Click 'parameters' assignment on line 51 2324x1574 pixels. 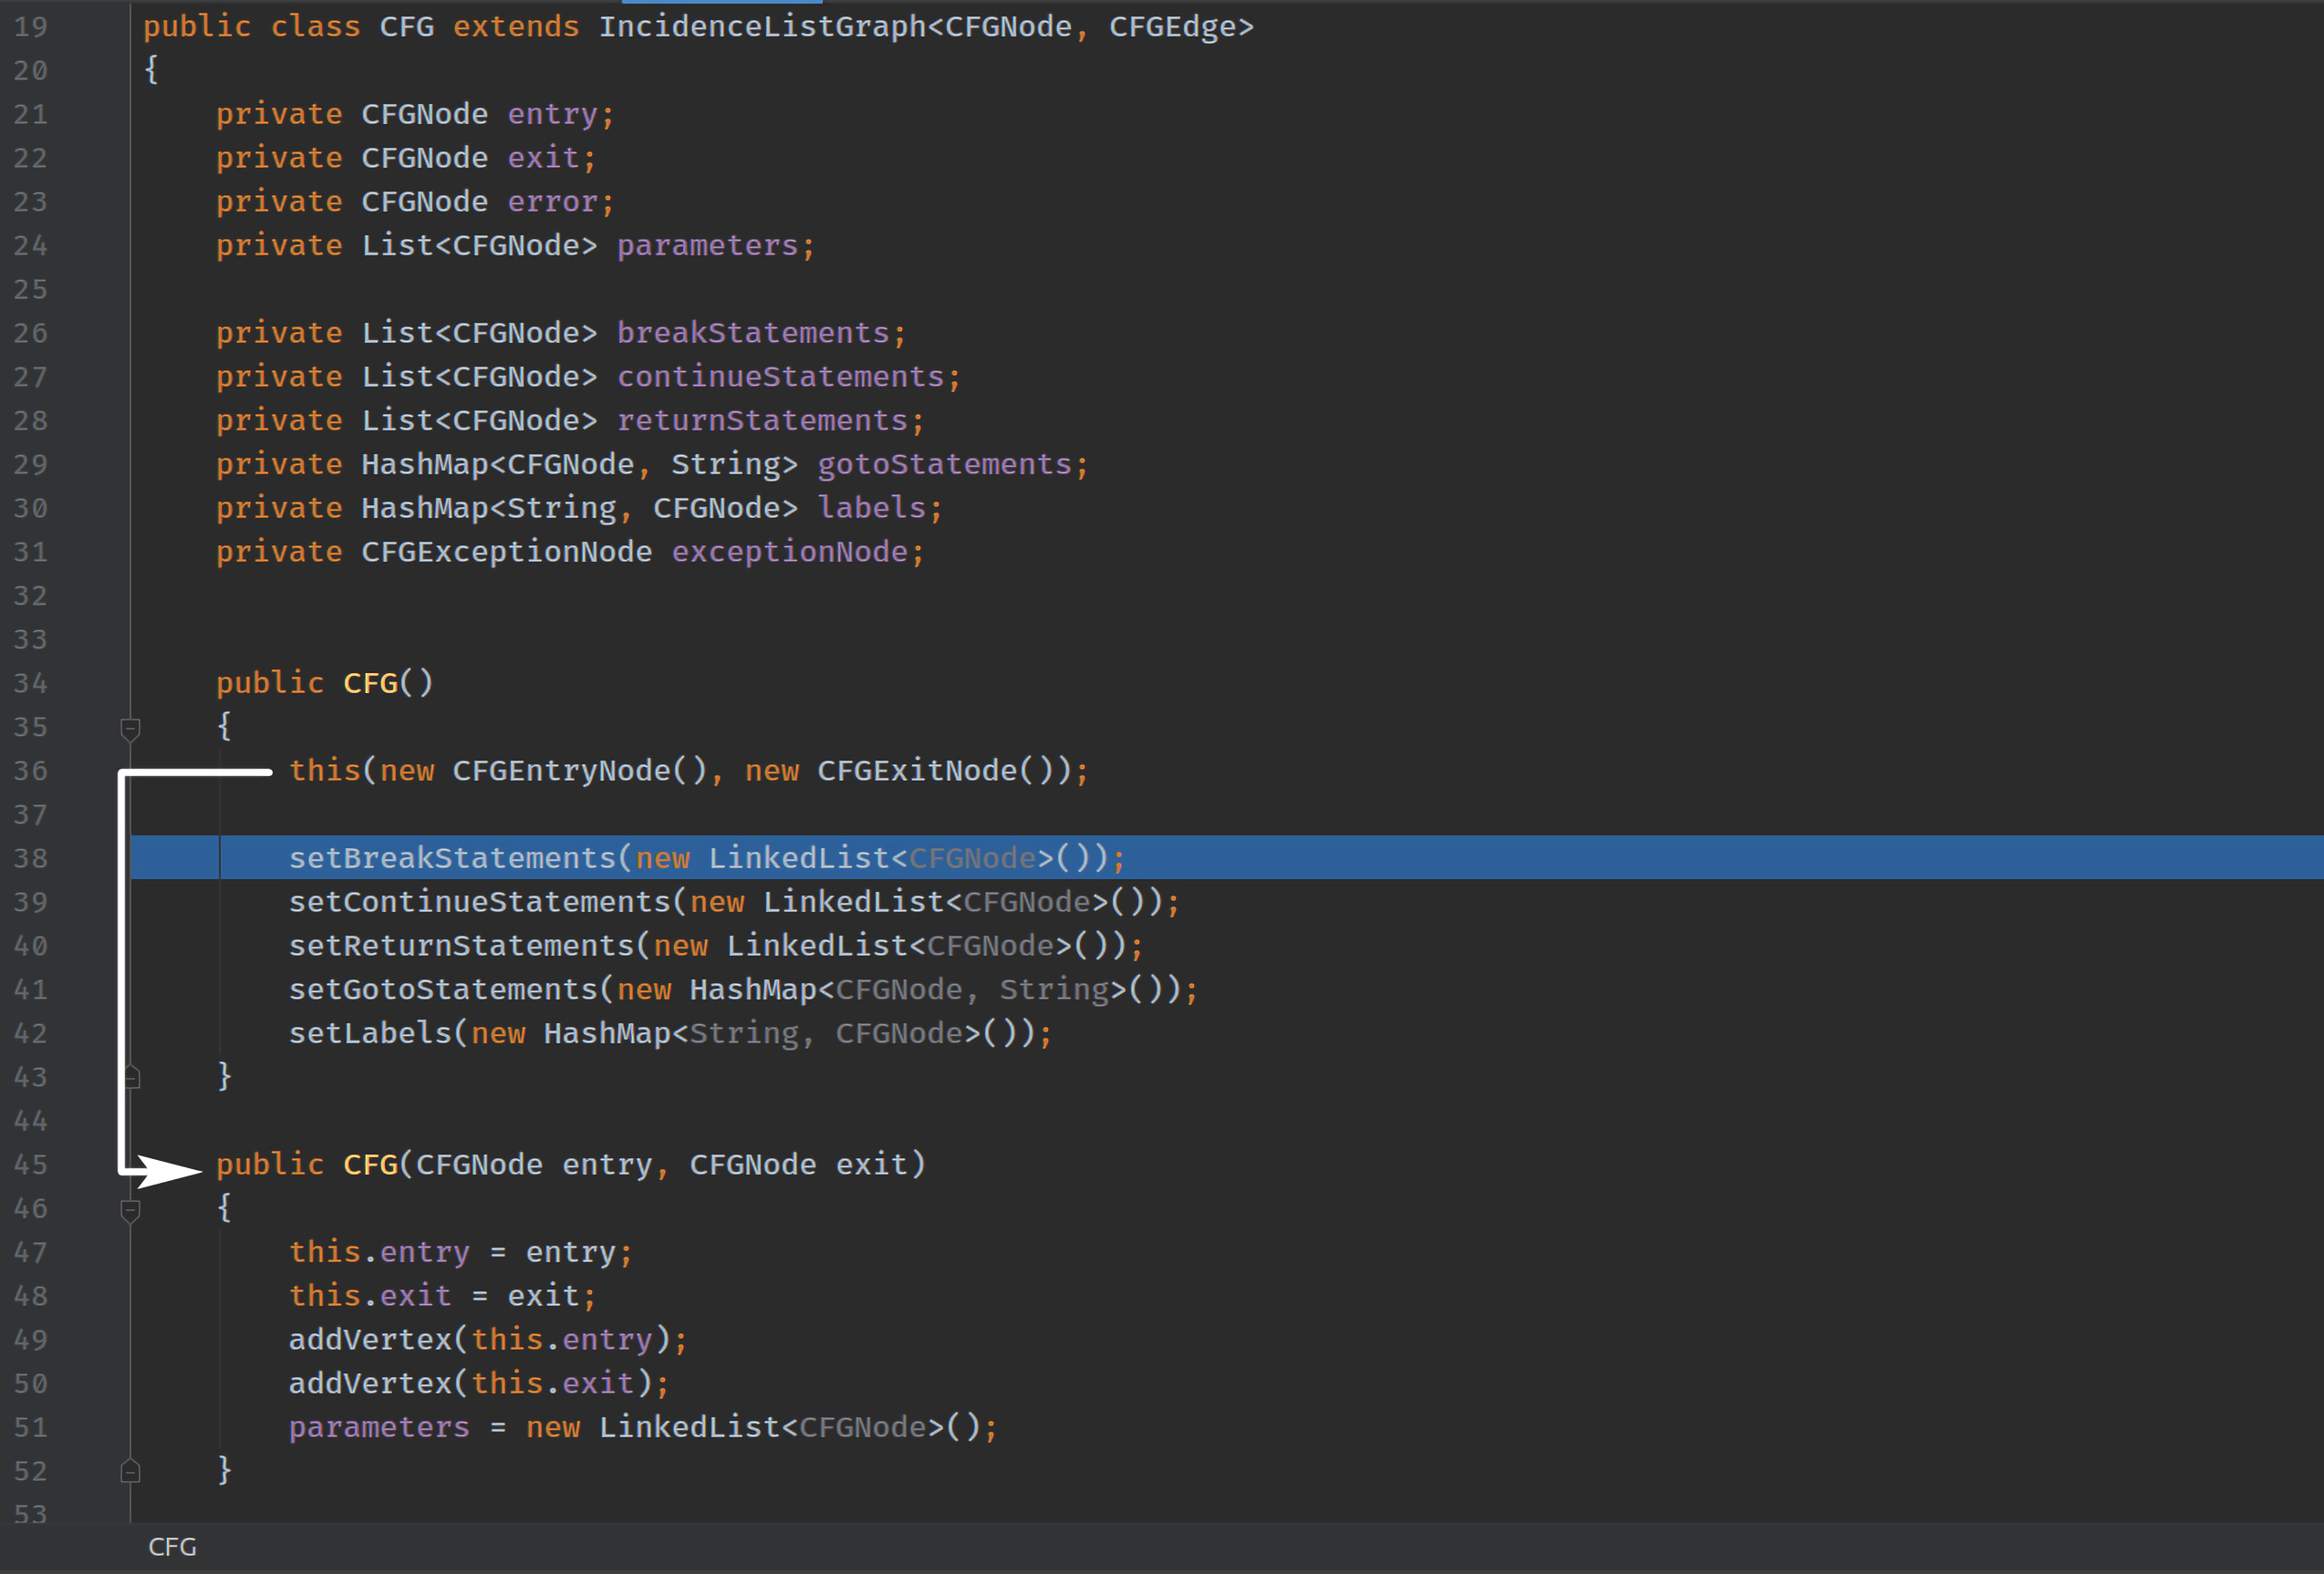pyautogui.click(x=379, y=1427)
